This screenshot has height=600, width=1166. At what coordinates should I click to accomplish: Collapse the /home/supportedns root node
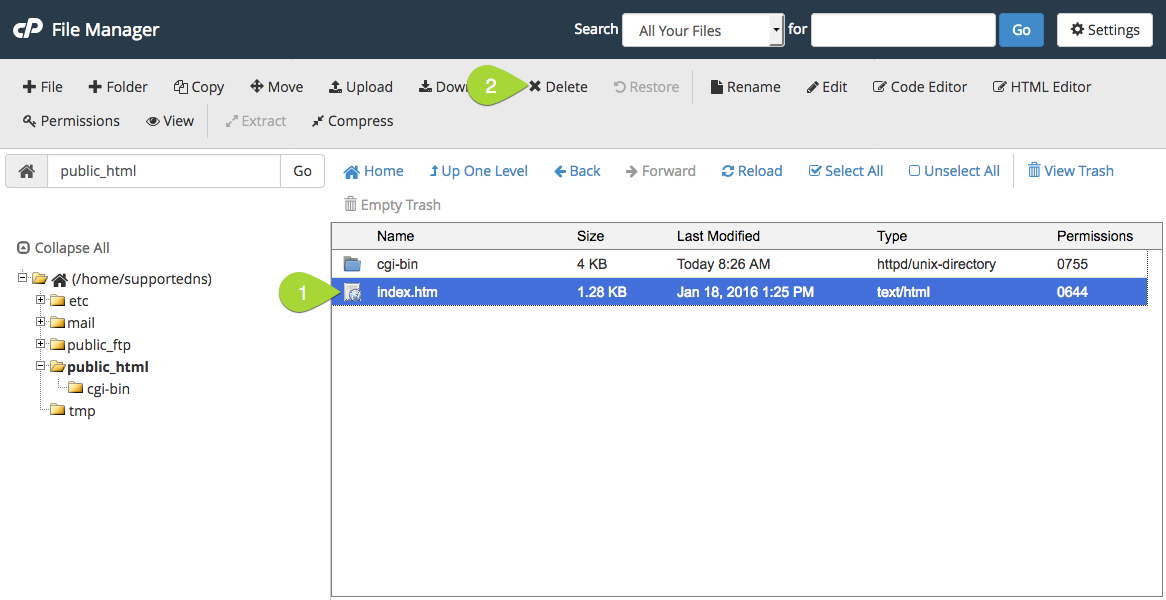(x=22, y=278)
